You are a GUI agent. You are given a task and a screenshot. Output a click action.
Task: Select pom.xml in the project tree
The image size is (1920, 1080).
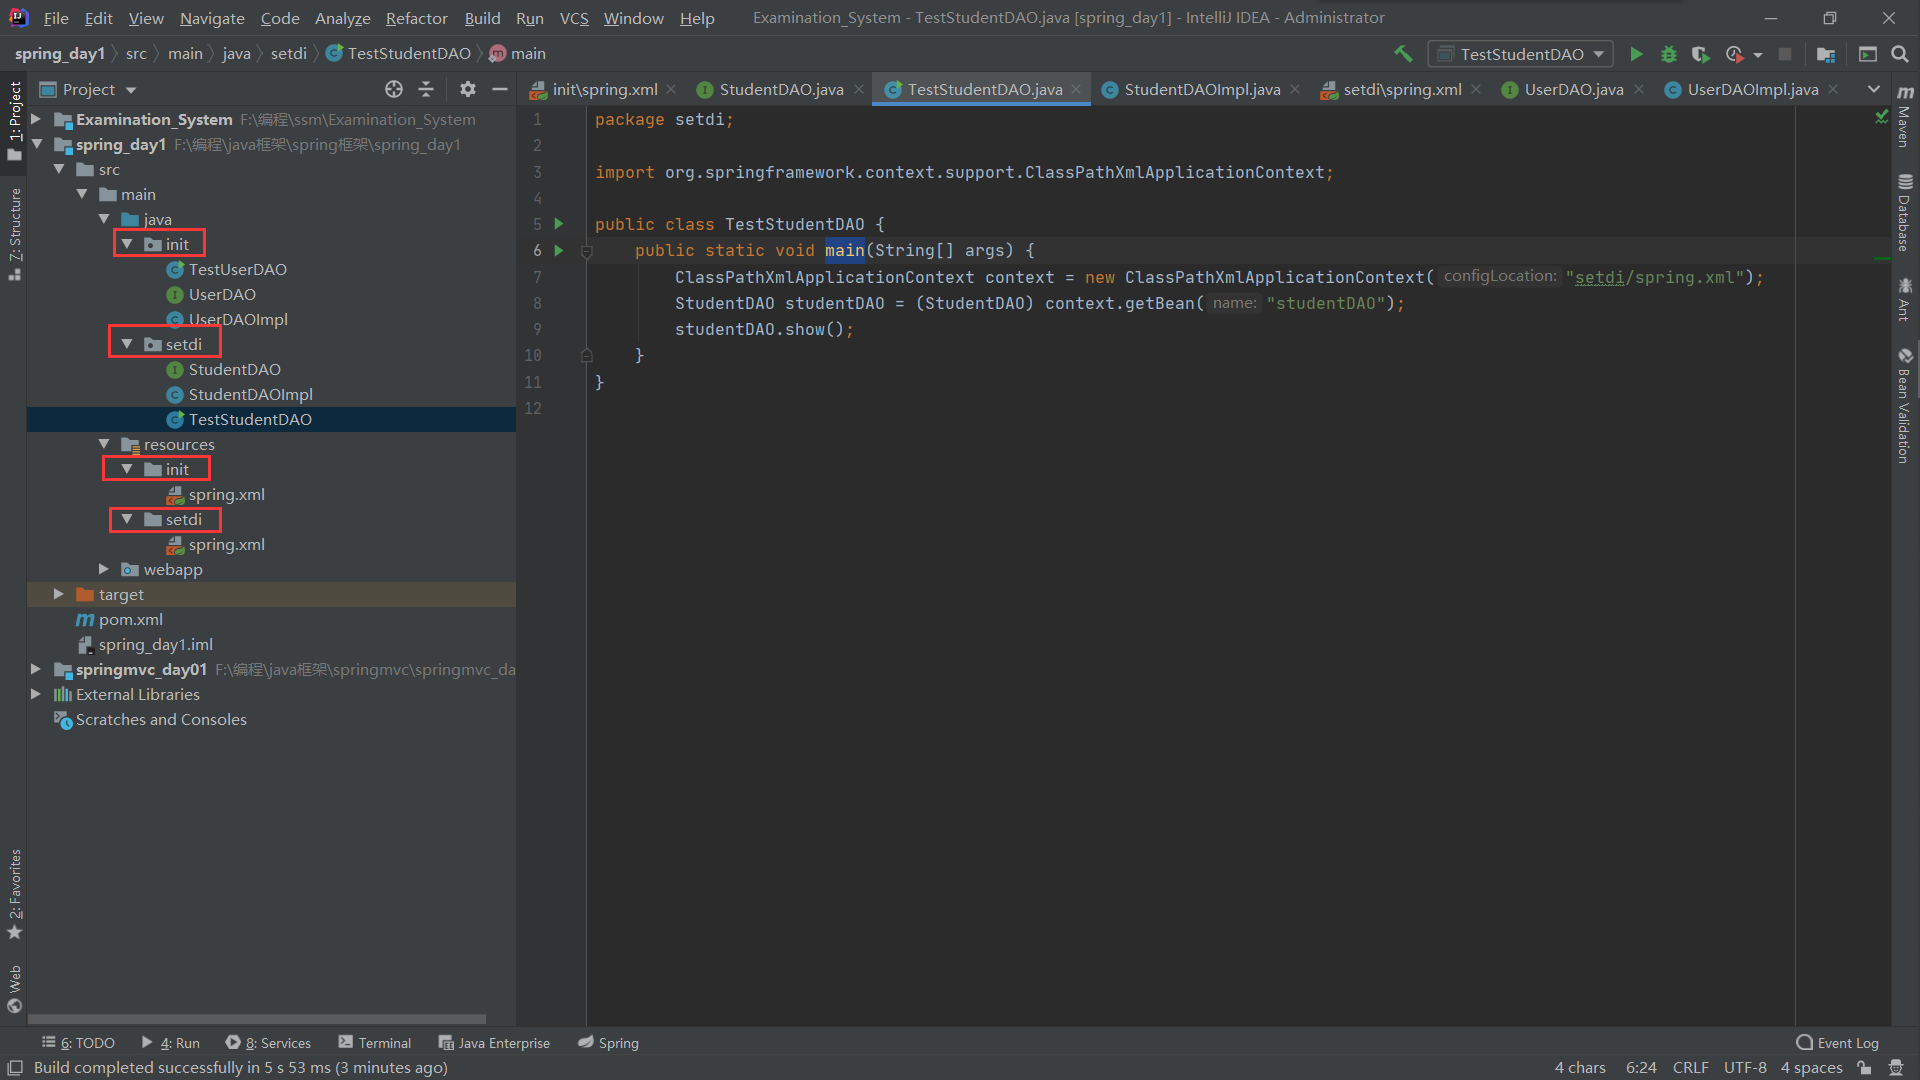(130, 619)
